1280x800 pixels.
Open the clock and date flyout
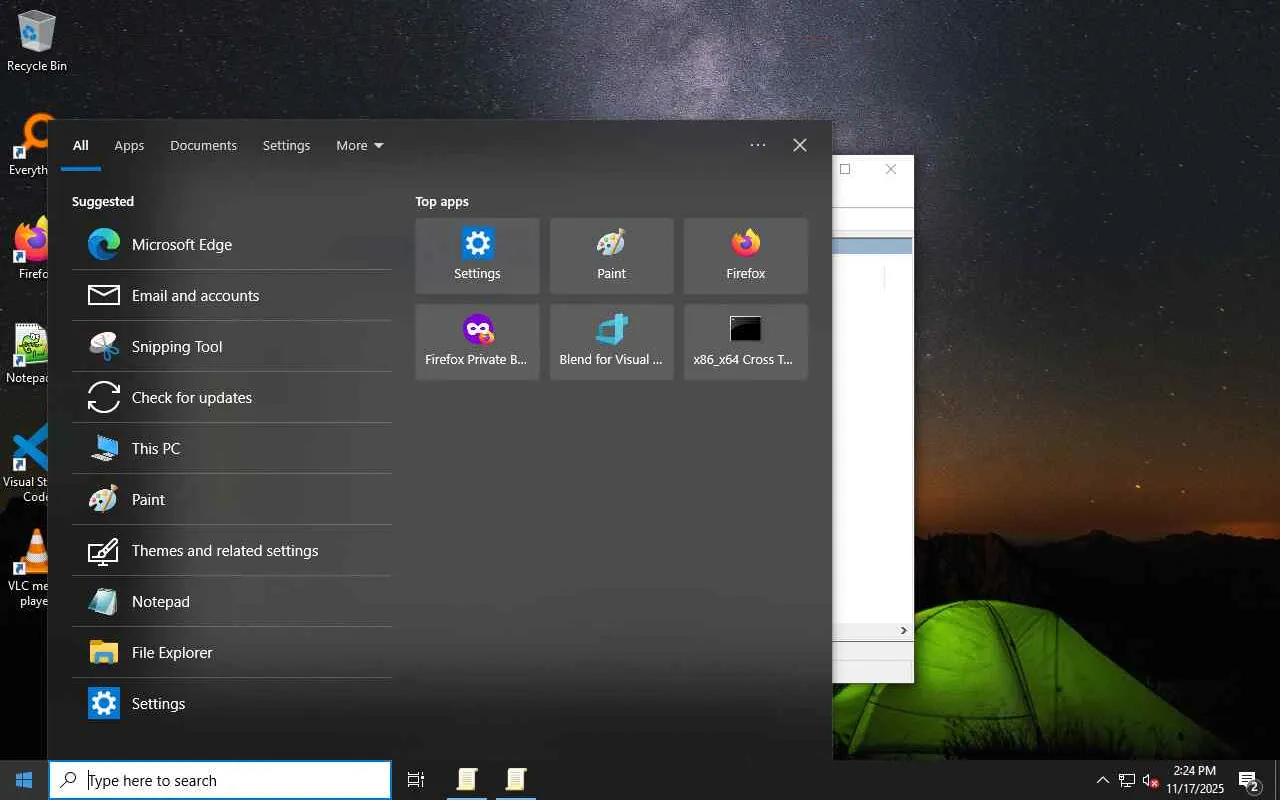(1195, 780)
